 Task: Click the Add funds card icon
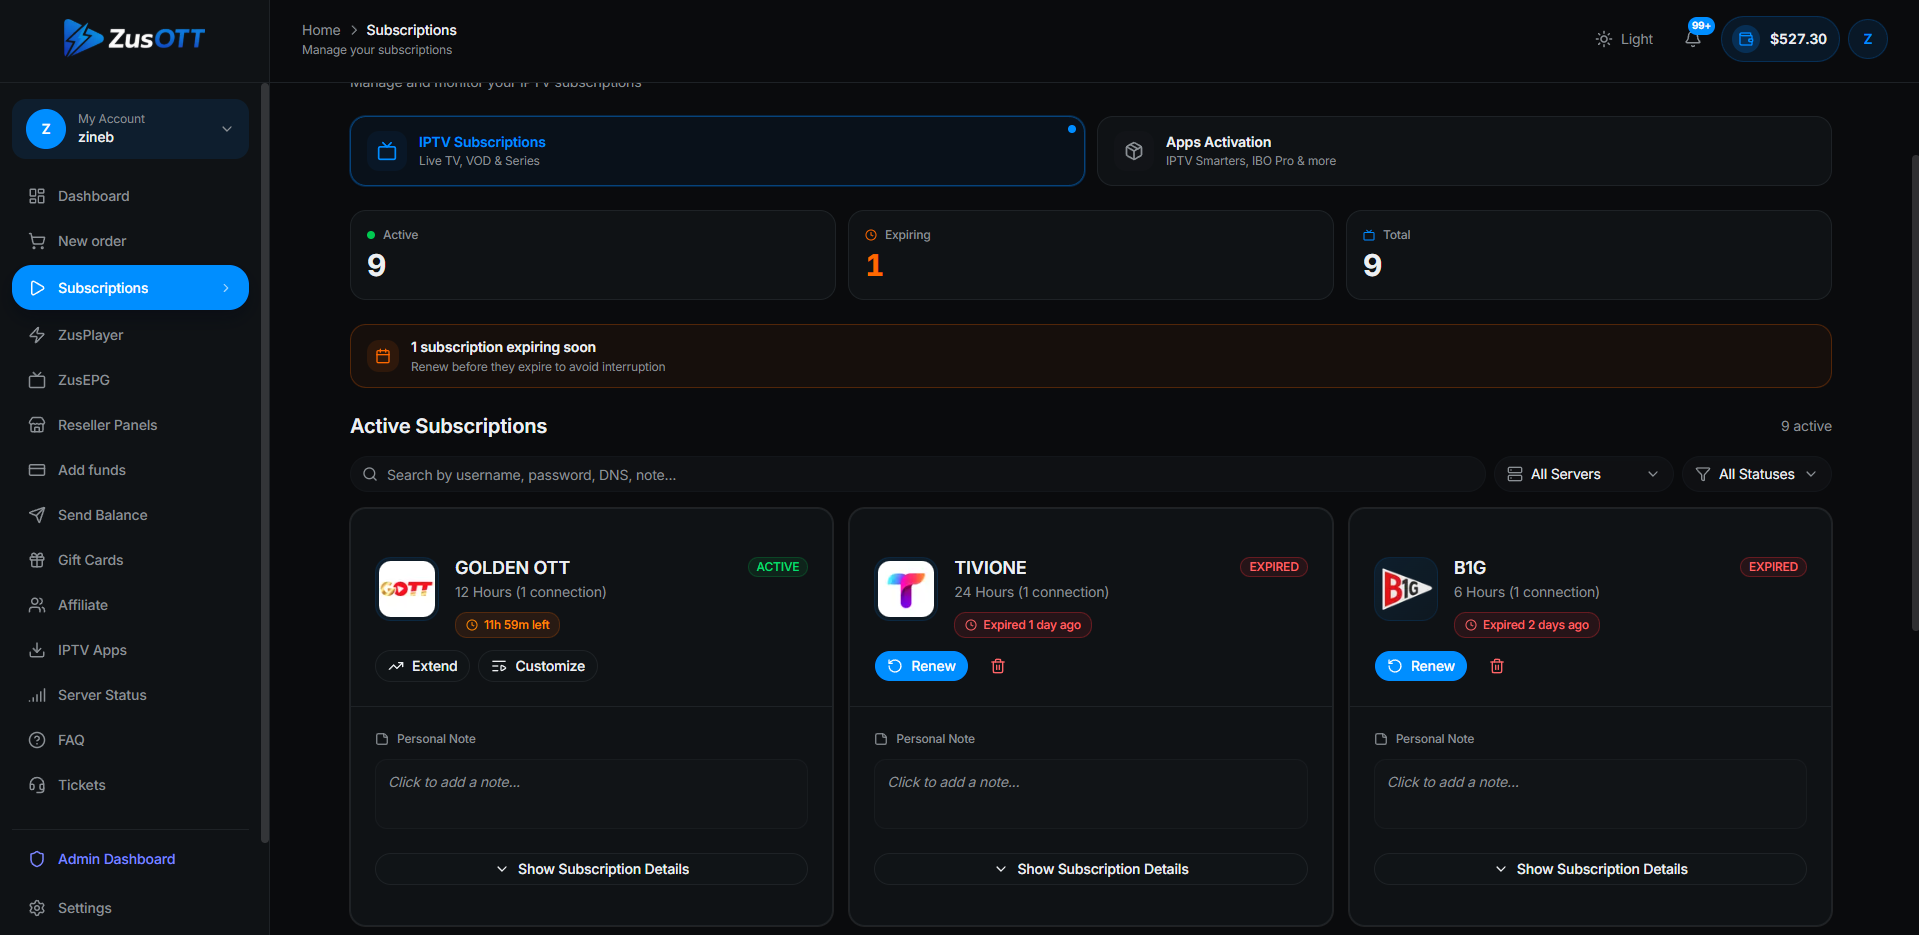37,470
